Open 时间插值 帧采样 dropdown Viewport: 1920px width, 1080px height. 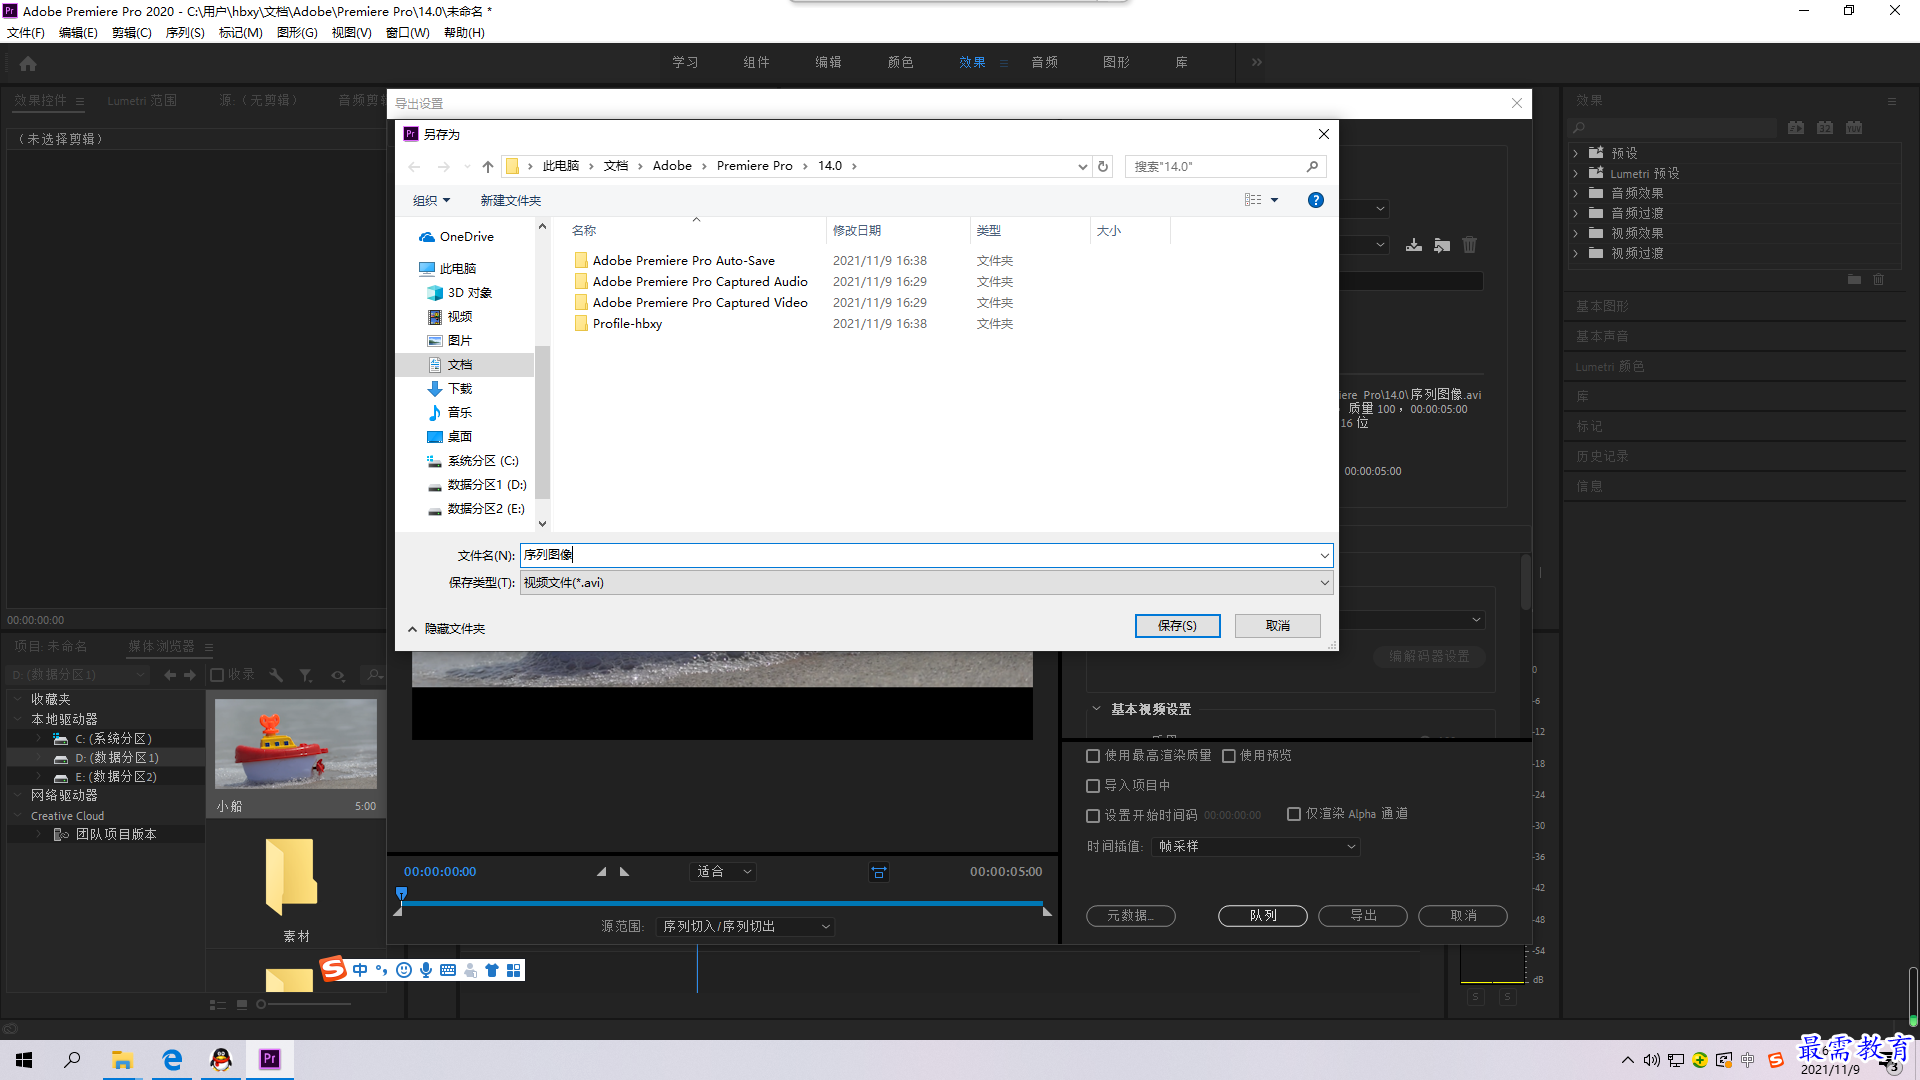1255,847
